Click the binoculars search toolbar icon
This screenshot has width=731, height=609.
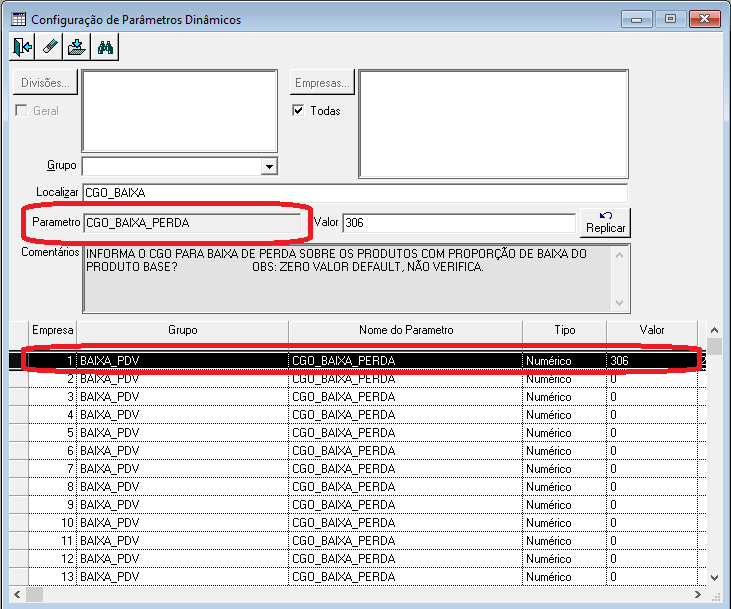[105, 47]
